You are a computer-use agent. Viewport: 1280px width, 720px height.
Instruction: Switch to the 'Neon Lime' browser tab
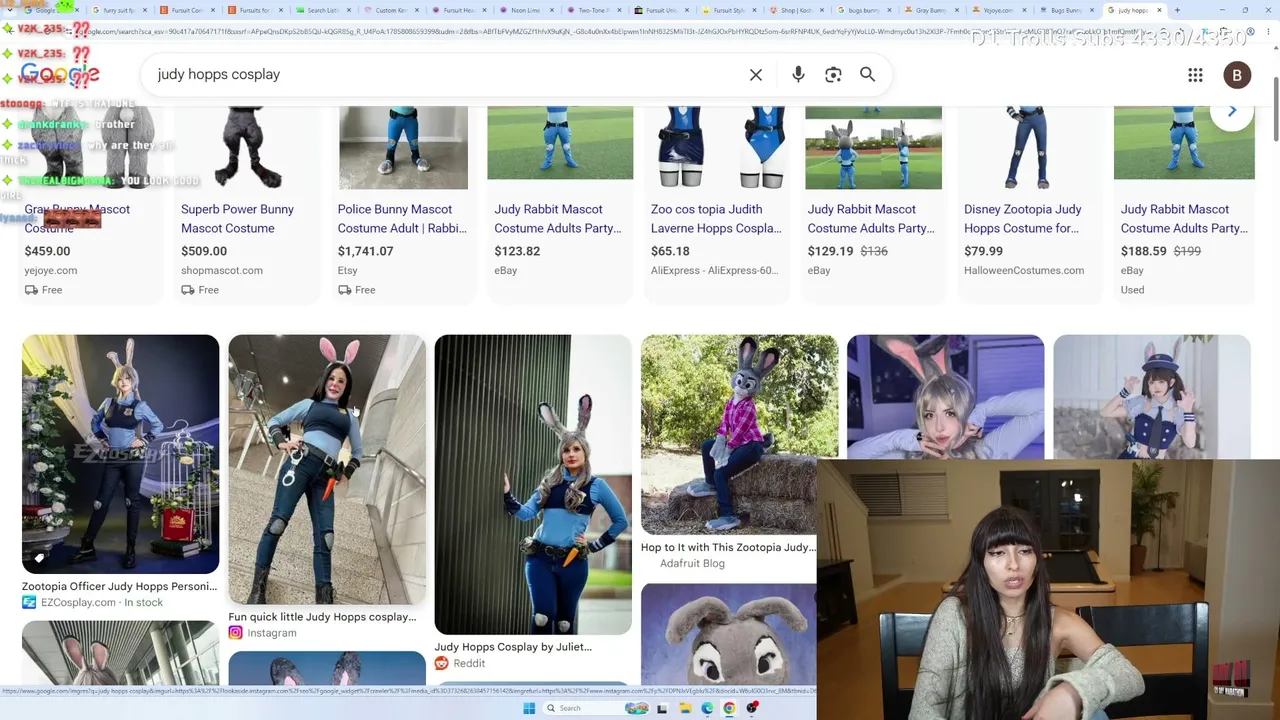[x=524, y=10]
